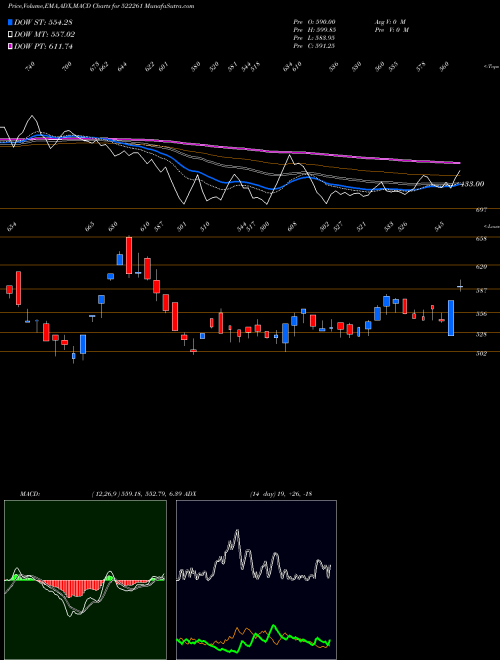Click the first top label reading 740
Viewport: 500px width, 660px height.
29,66
